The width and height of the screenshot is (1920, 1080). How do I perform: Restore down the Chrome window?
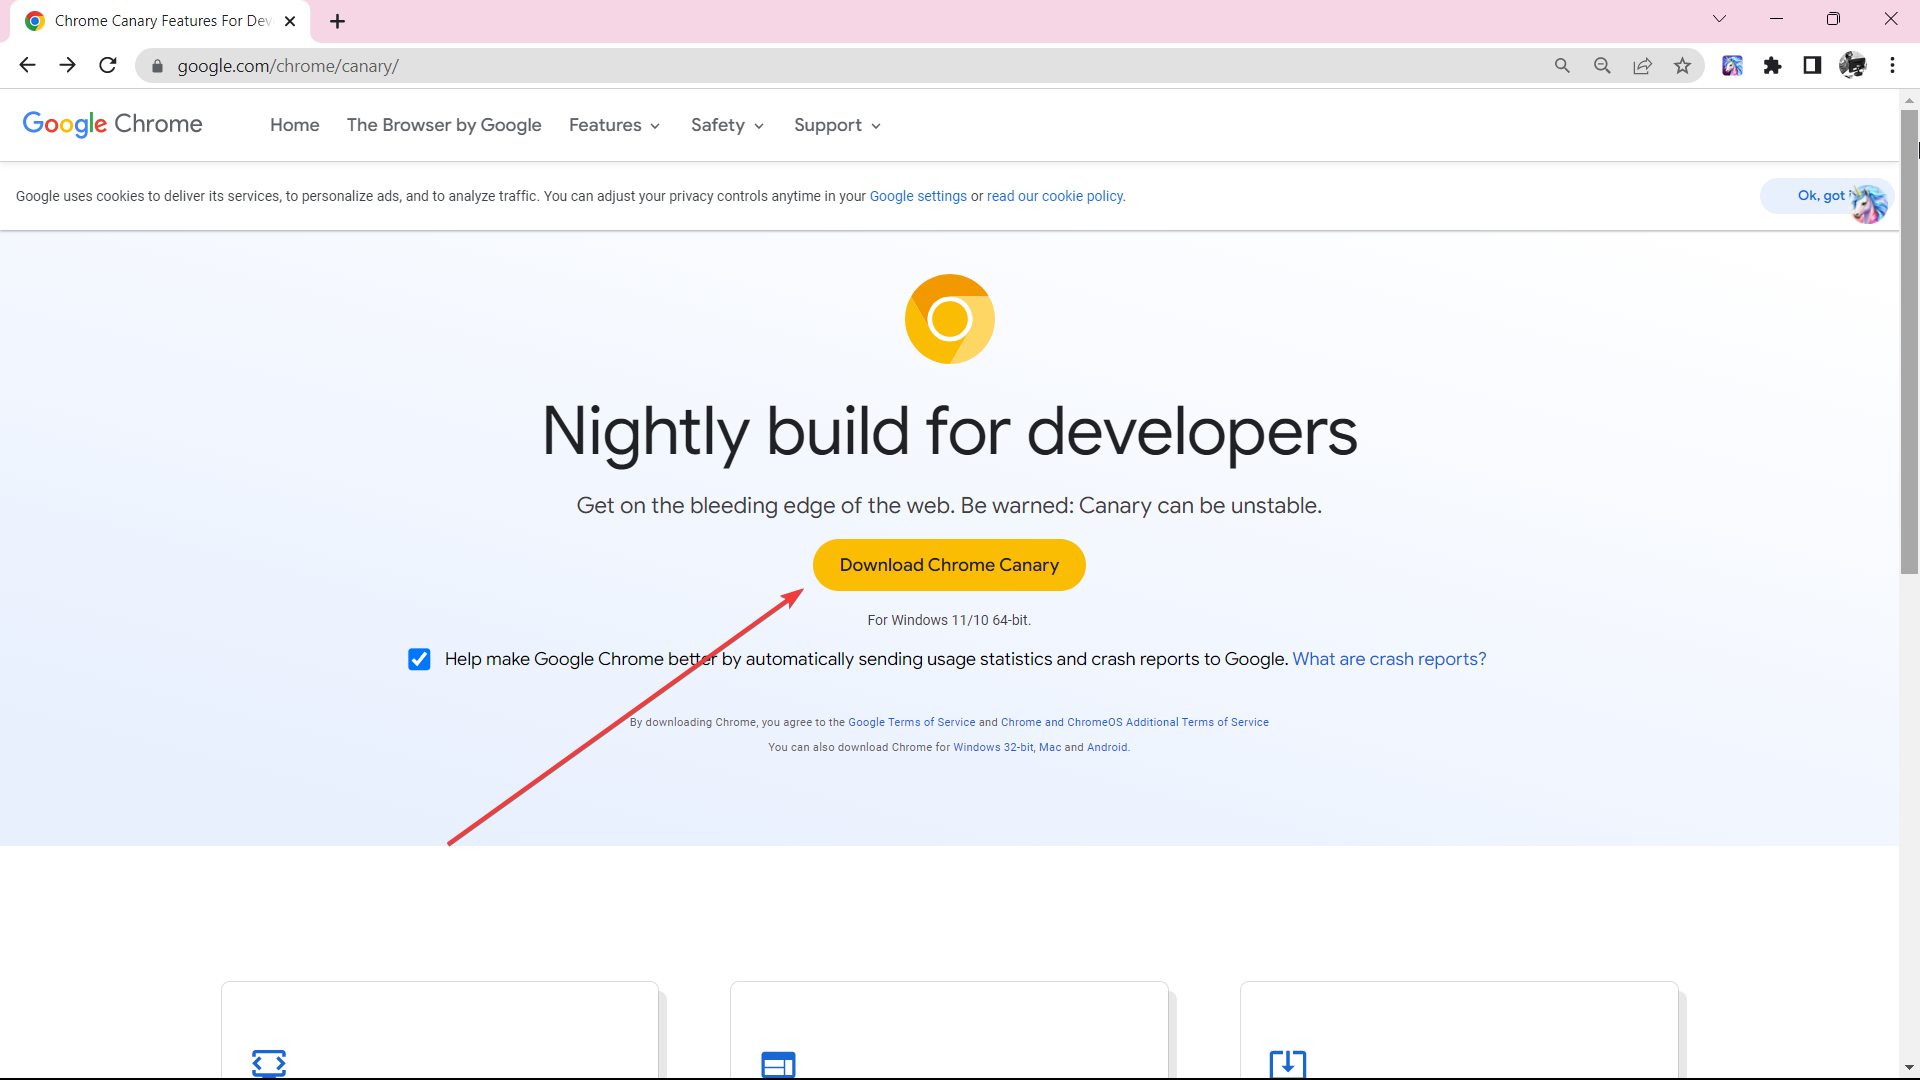coord(1833,19)
